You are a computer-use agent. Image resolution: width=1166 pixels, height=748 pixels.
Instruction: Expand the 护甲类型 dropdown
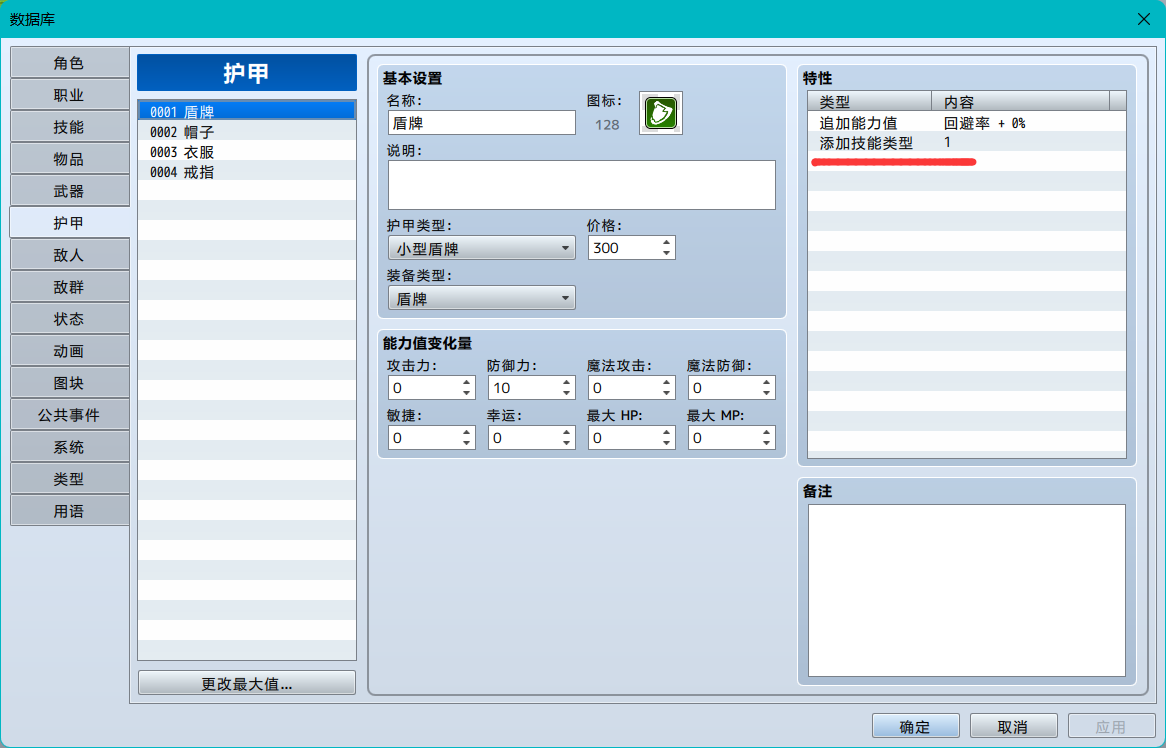click(481, 248)
